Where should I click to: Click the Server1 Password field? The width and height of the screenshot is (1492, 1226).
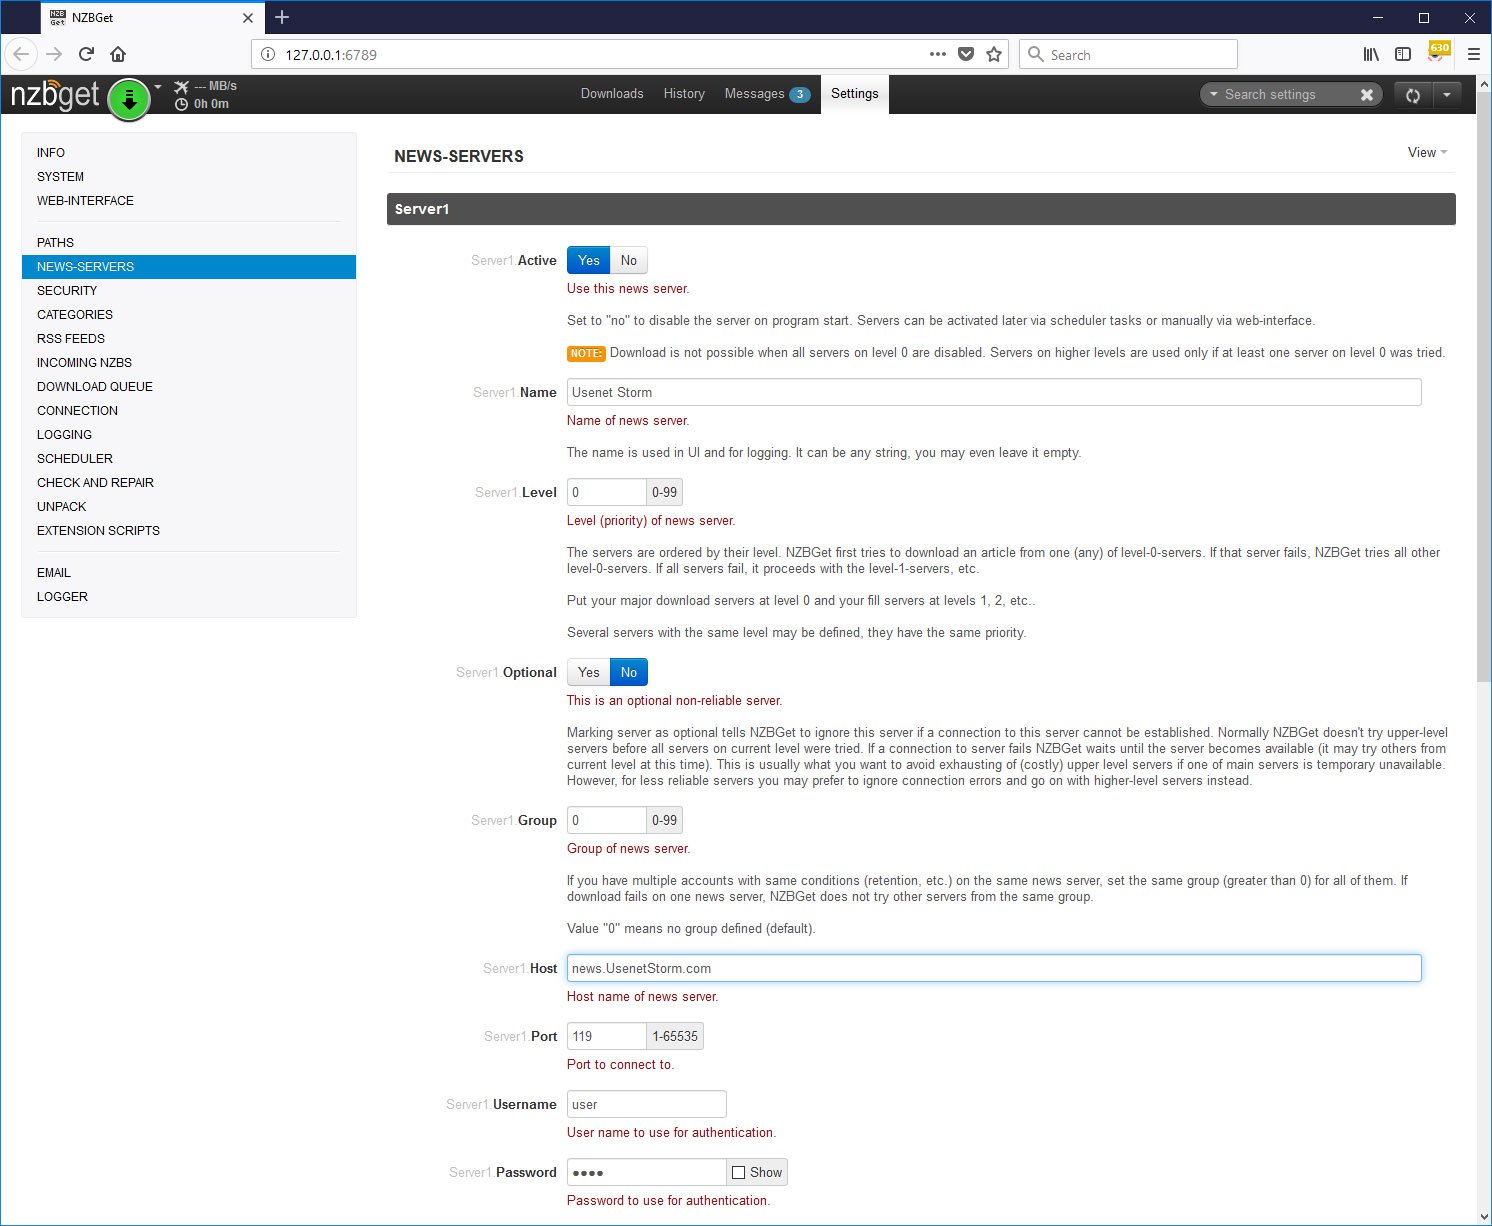pos(647,1172)
